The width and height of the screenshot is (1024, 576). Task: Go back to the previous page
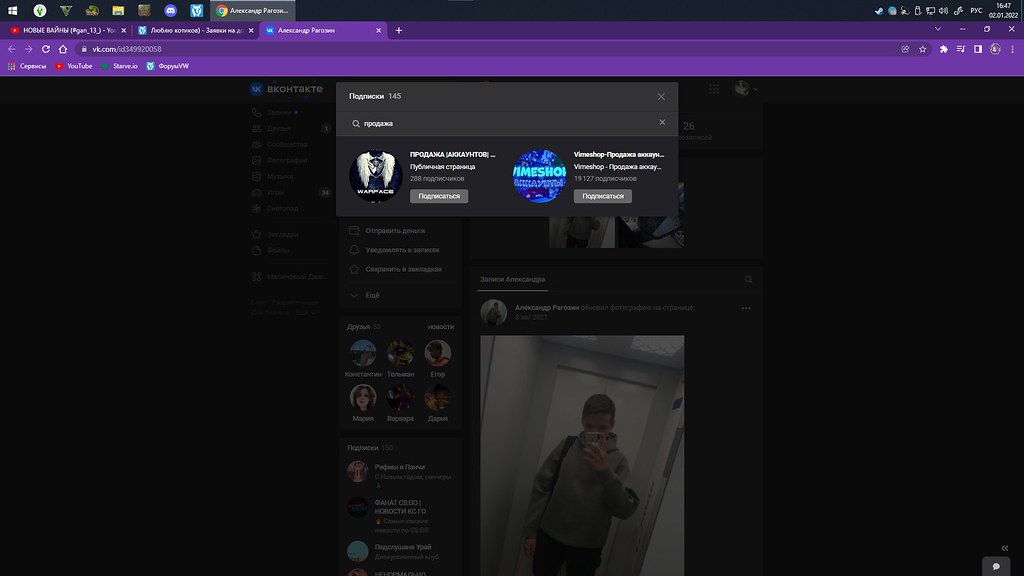tap(12, 49)
